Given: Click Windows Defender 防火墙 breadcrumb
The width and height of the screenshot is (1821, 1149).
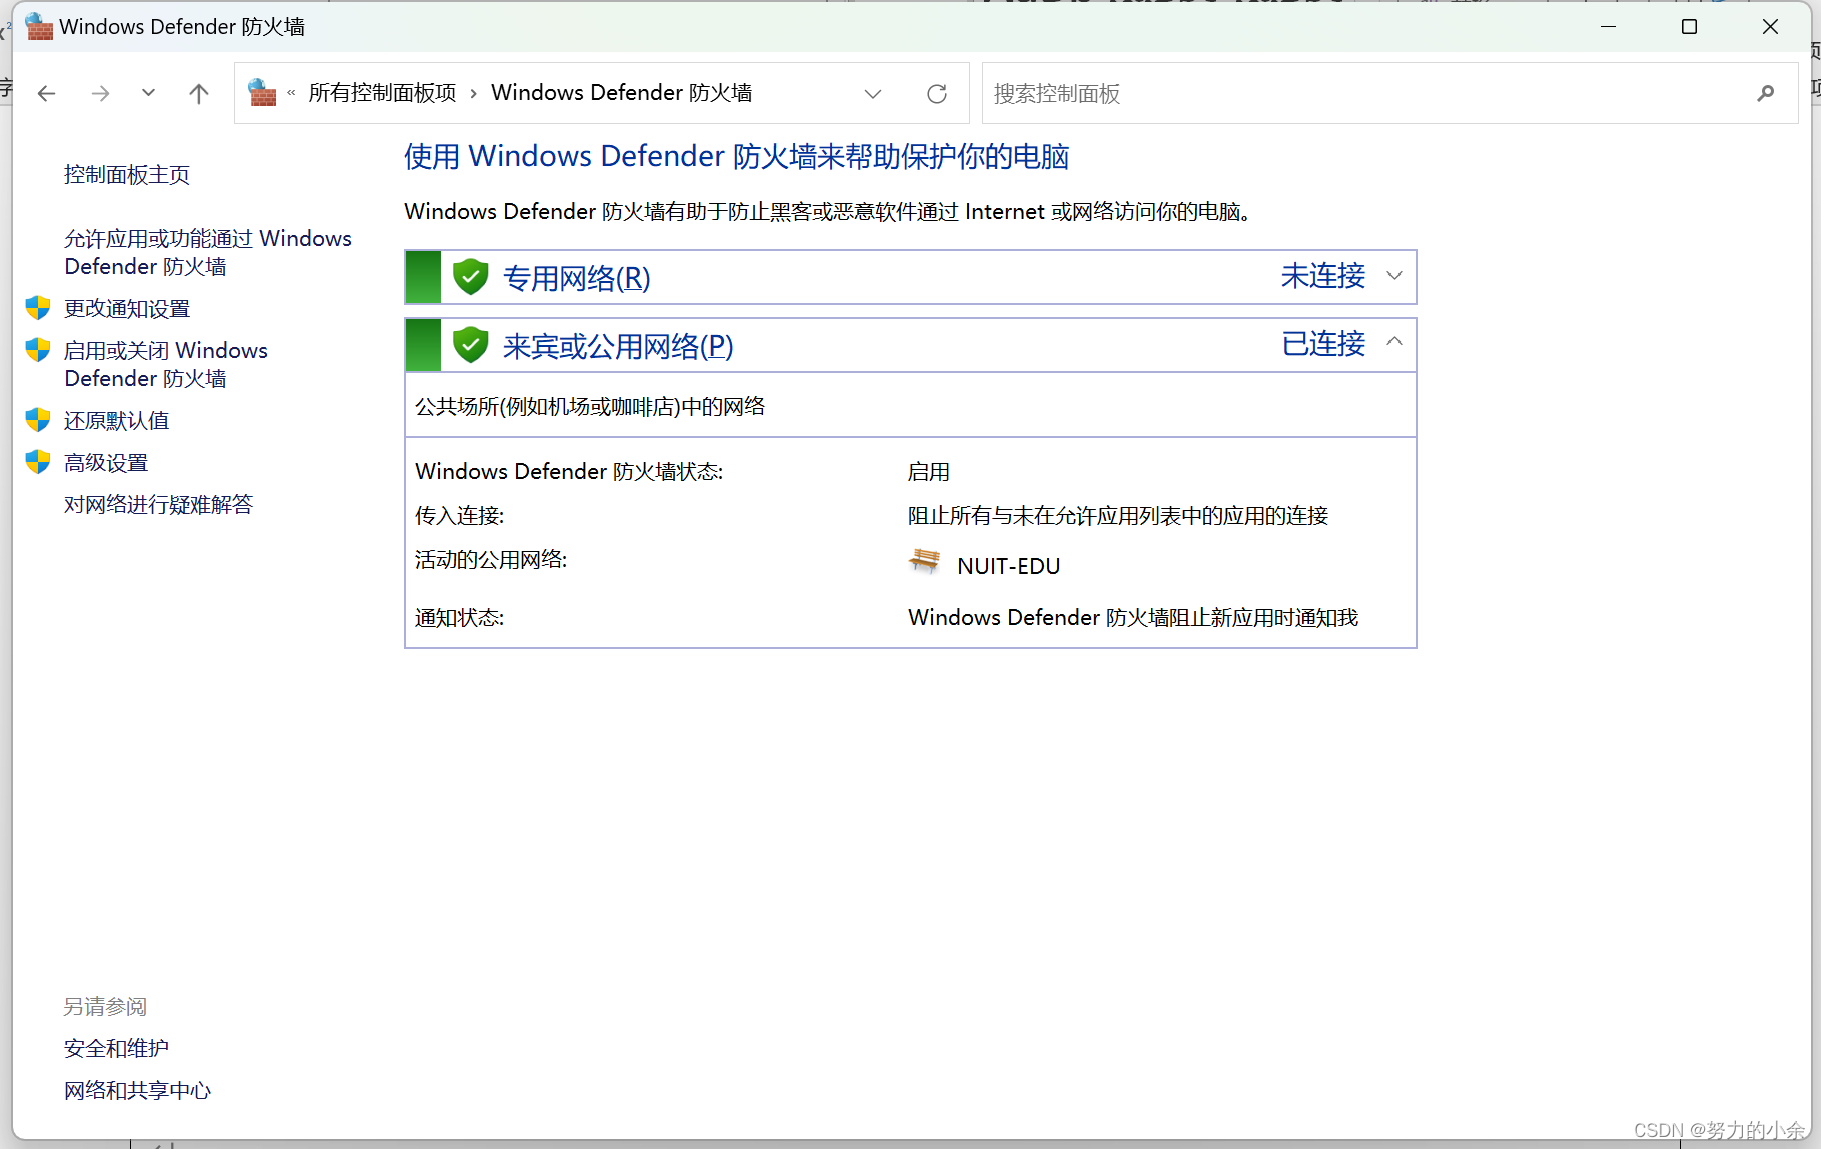Looking at the screenshot, I should pyautogui.click(x=622, y=93).
